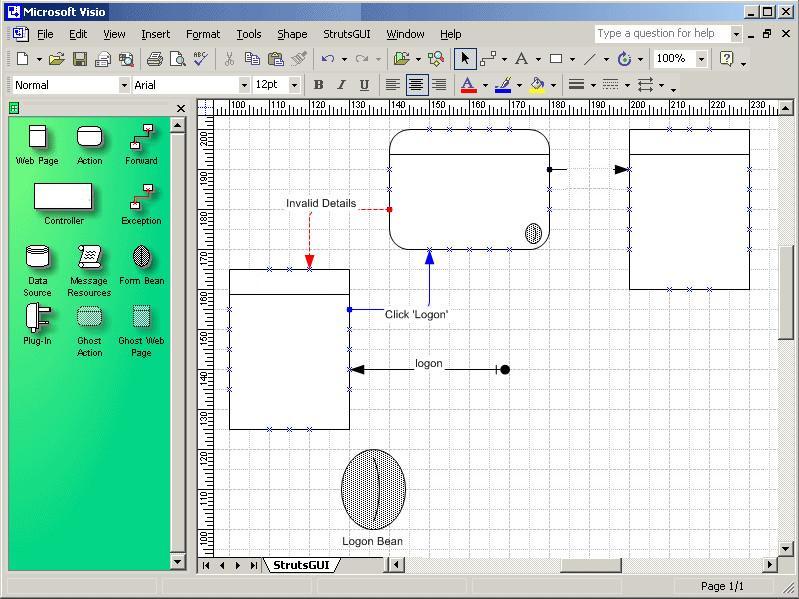The height and width of the screenshot is (599, 799).
Task: Expand the Rectangle tool options arrow
Action: (572, 60)
